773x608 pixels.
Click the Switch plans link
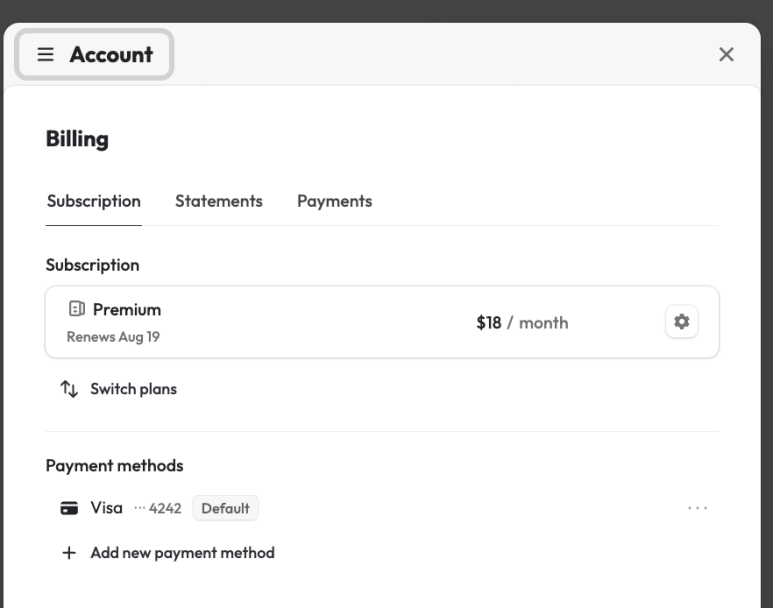tap(133, 389)
